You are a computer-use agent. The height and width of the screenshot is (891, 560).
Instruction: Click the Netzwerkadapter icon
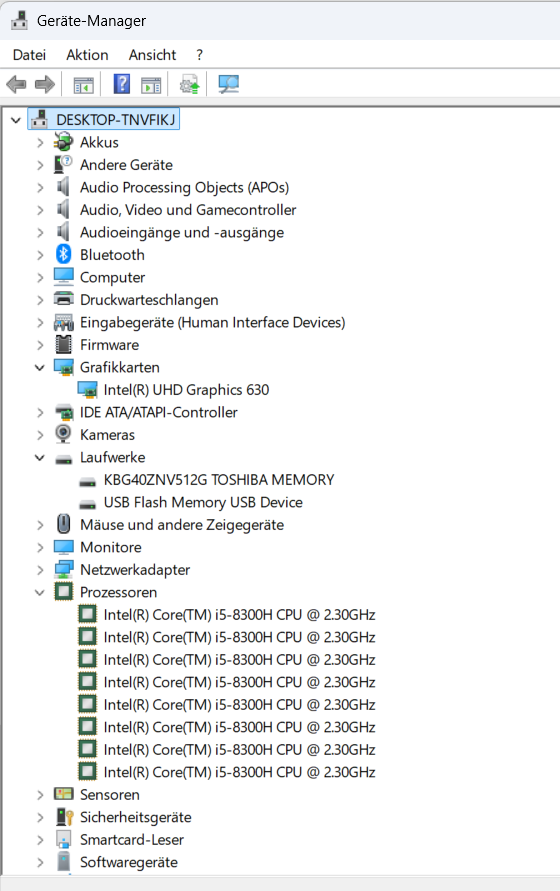click(x=64, y=569)
